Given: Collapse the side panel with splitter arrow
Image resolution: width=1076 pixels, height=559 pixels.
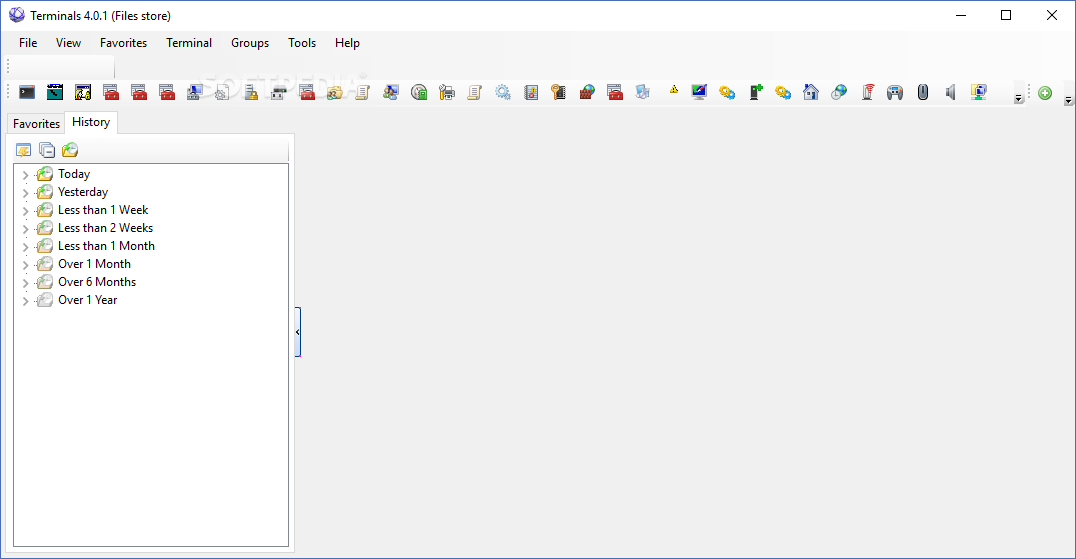Looking at the screenshot, I should pyautogui.click(x=298, y=332).
